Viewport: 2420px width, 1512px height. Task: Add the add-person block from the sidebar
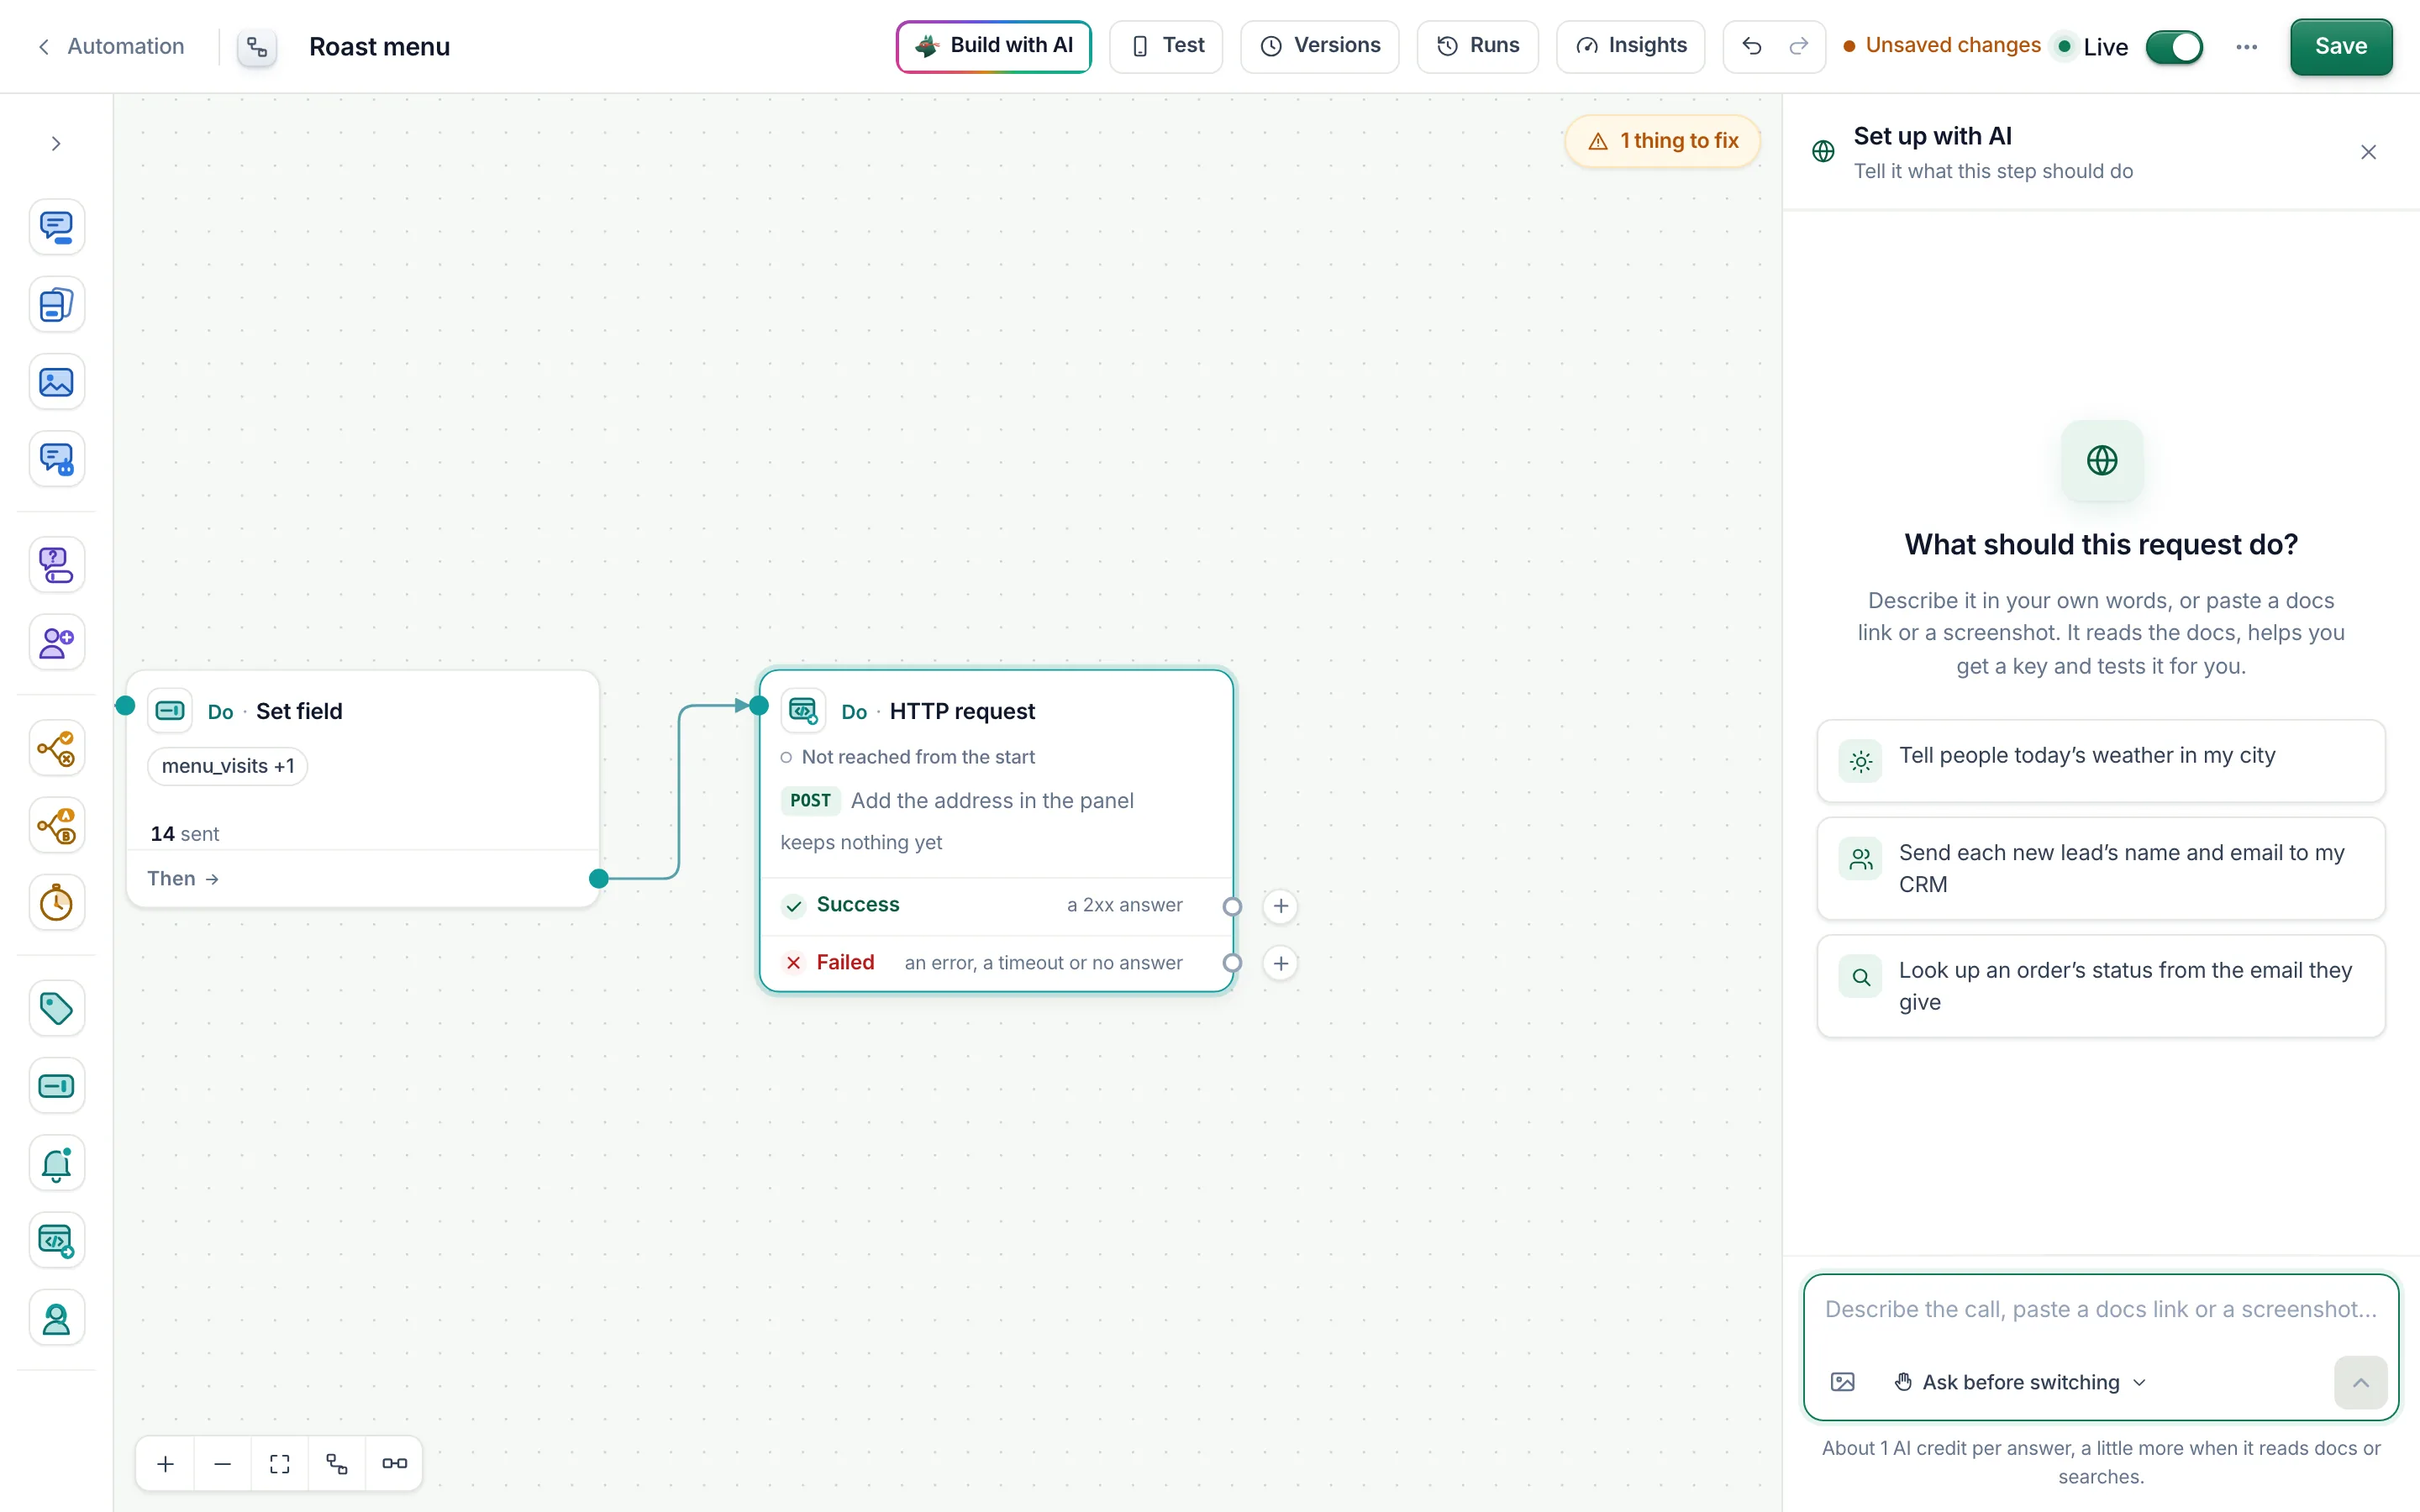56,642
